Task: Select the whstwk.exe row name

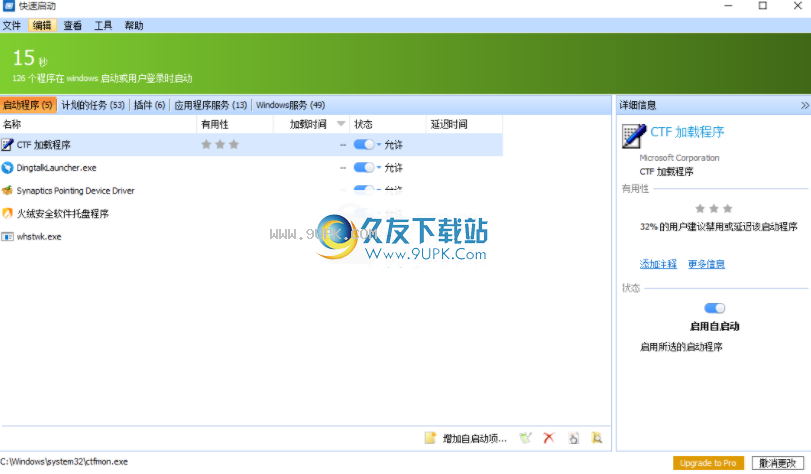Action: (39, 236)
